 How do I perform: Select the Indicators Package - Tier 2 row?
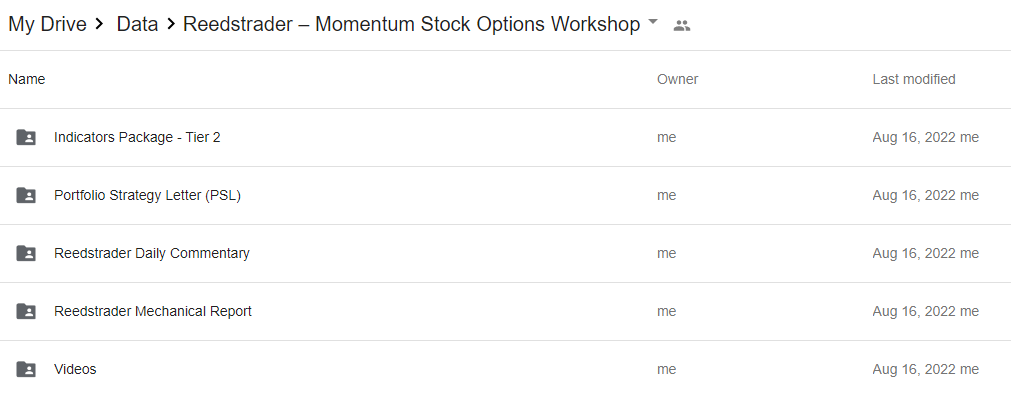pyautogui.click(x=506, y=137)
